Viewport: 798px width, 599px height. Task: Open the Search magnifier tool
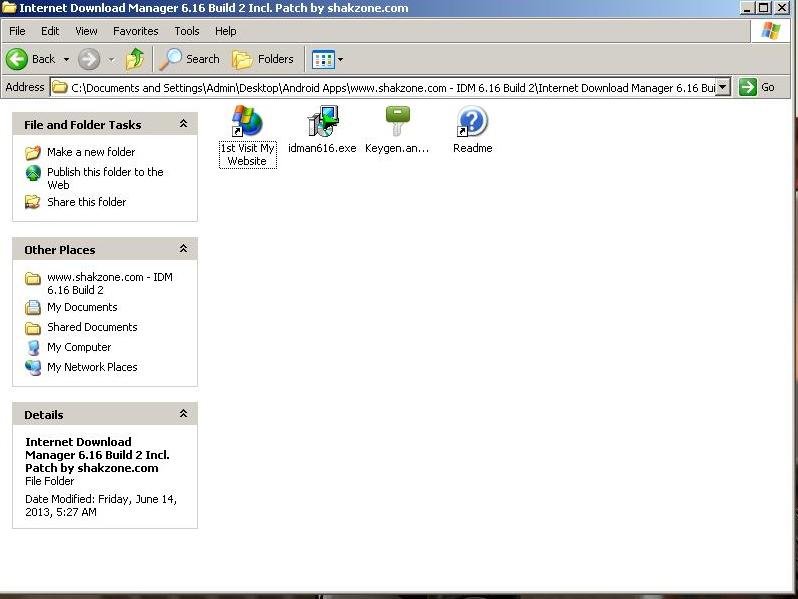click(x=189, y=59)
